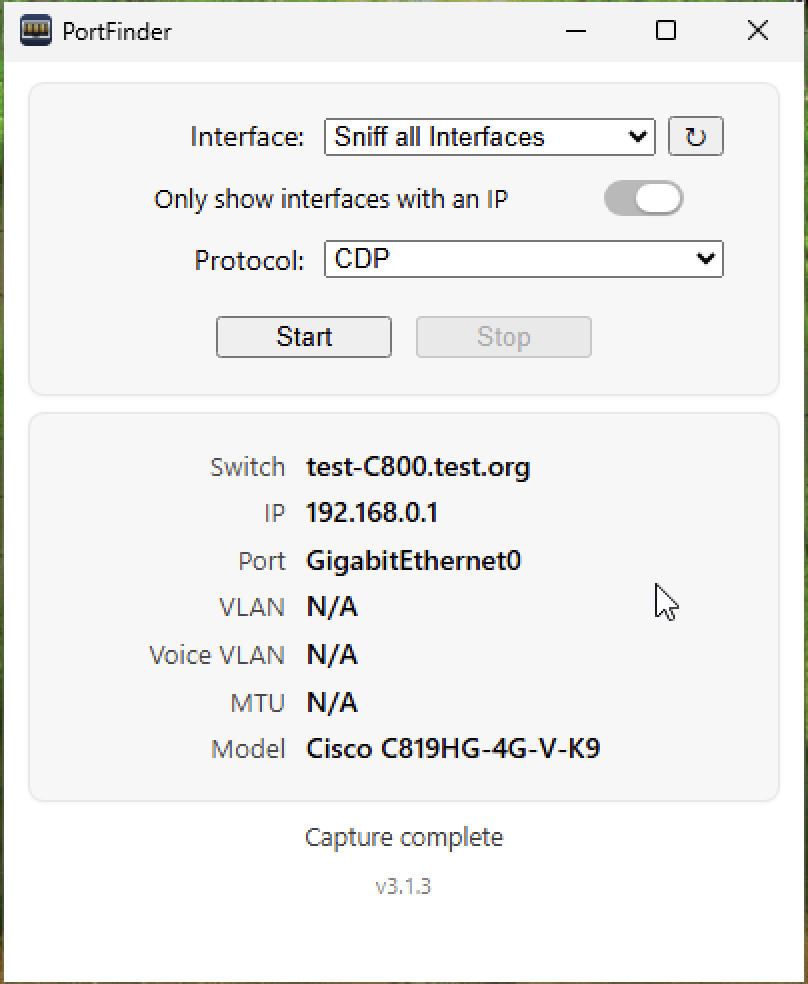Disable the 'Only show interfaces with an IP' toggle
The height and width of the screenshot is (984, 808).
pyautogui.click(x=643, y=198)
